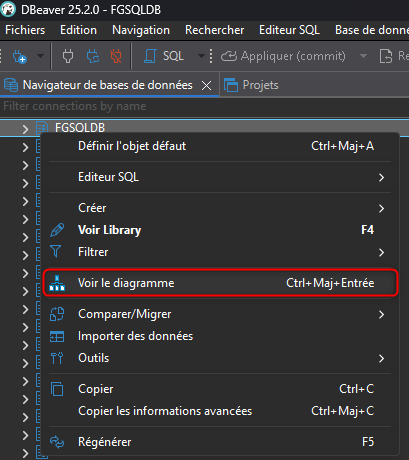
Task: Open the Rechercher menu
Action: 215,30
